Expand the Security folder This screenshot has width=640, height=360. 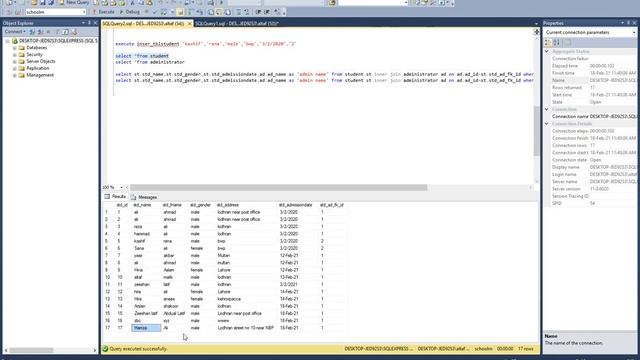tap(15, 55)
